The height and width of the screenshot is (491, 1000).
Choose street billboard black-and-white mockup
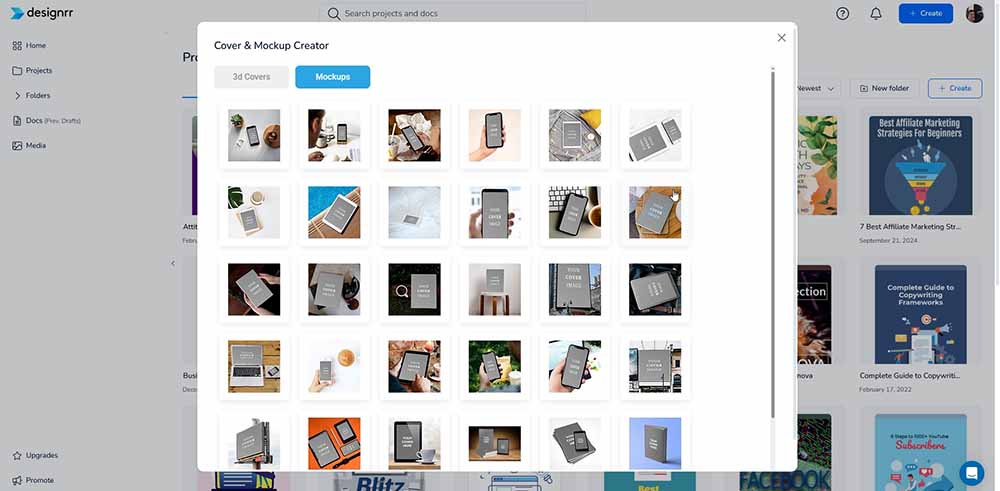point(655,367)
